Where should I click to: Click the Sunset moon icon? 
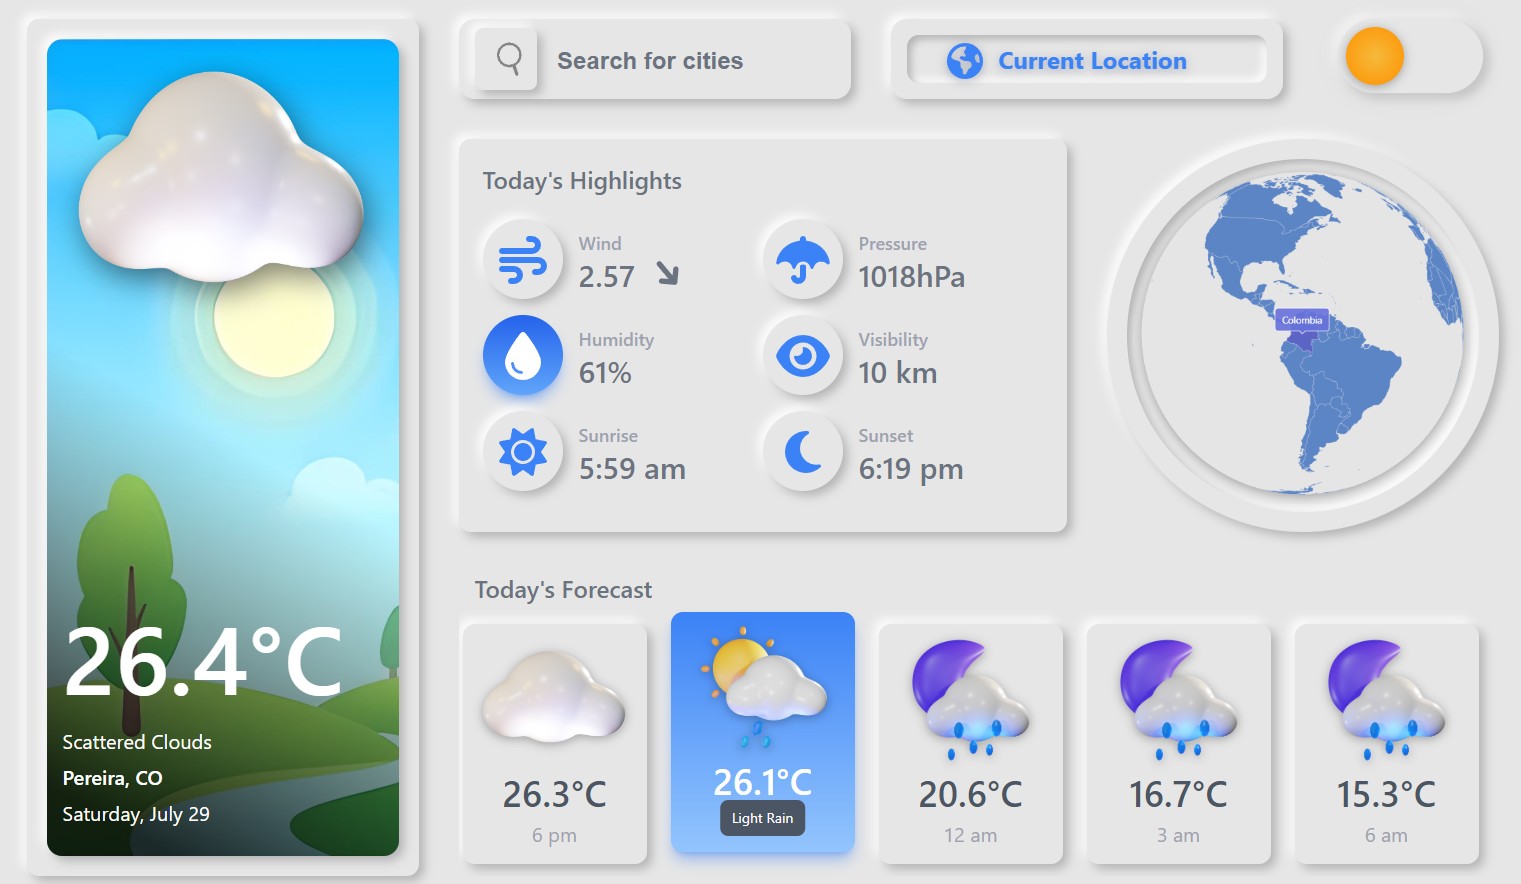pyautogui.click(x=802, y=452)
